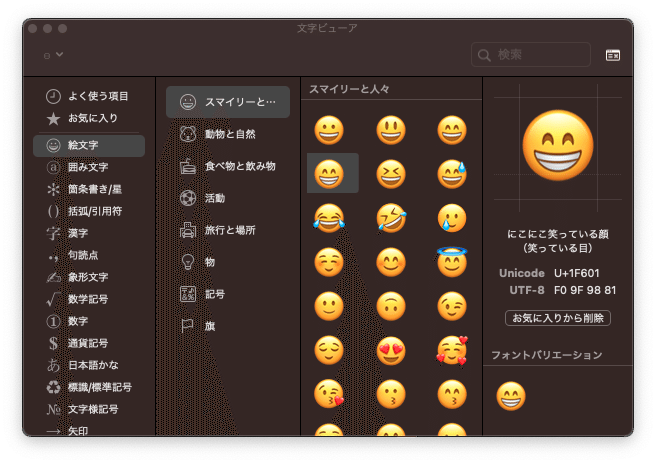Open 物 emoji subcategory
The height and width of the screenshot is (463, 656).
pos(228,262)
